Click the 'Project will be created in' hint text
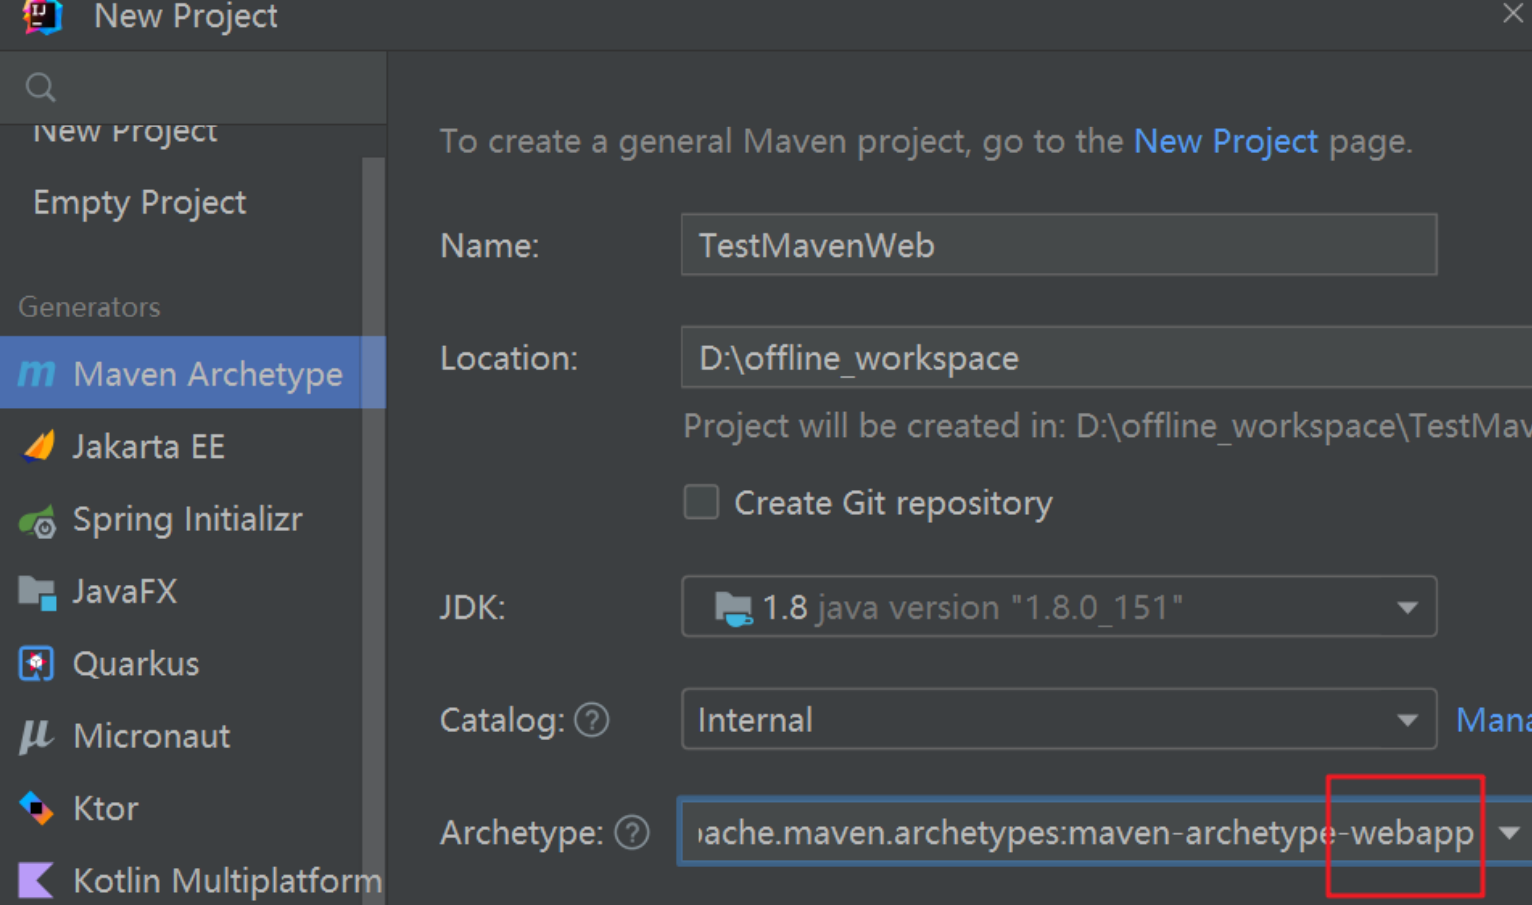 tap(1107, 426)
